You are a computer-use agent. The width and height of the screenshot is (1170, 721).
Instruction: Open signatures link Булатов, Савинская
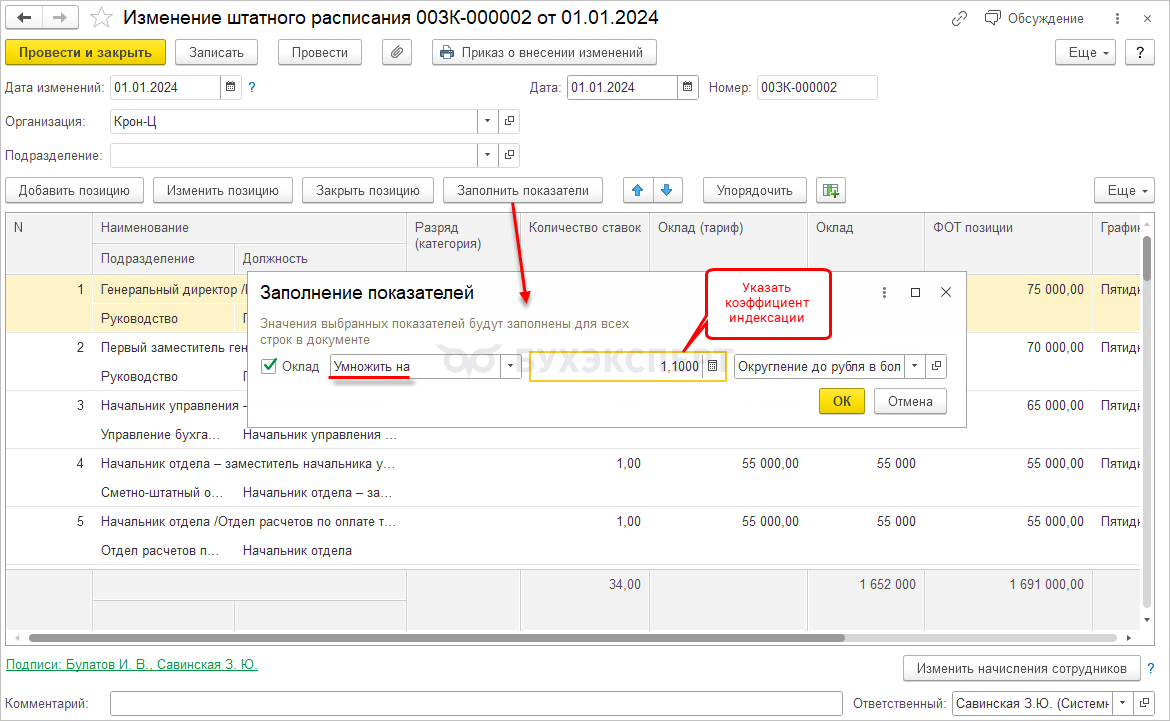[x=132, y=664]
